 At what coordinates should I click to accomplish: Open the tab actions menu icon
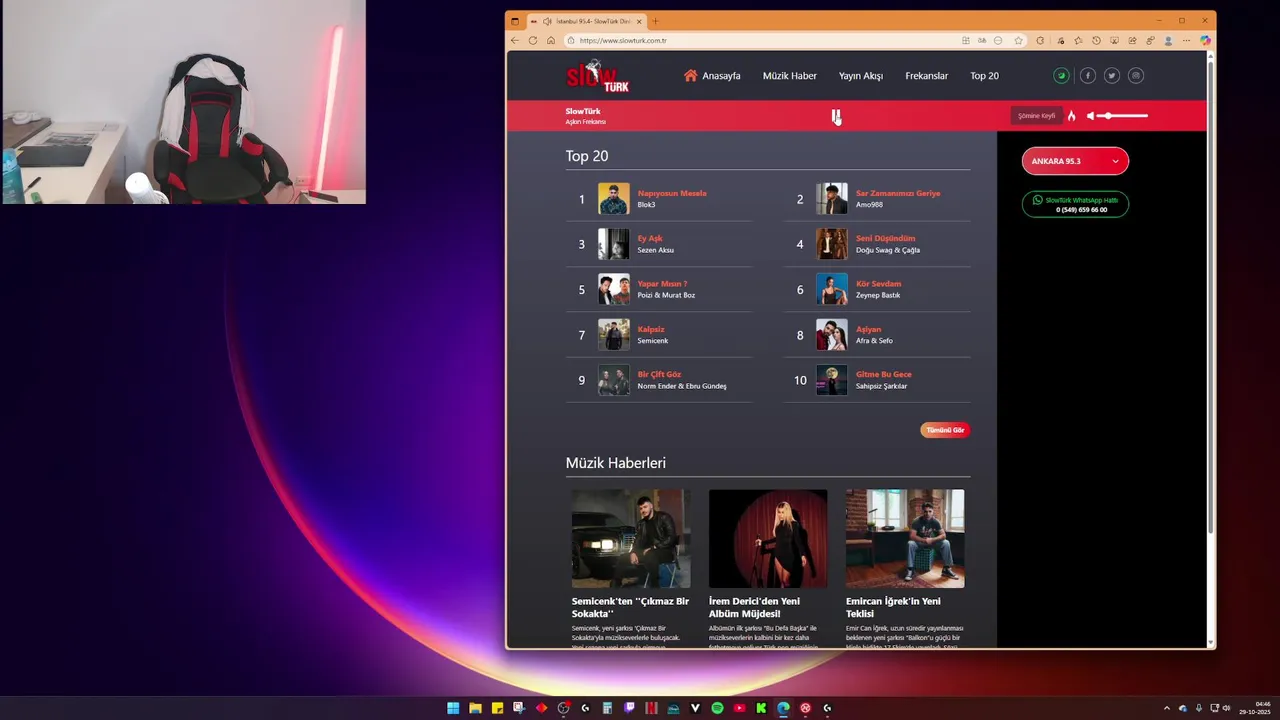point(515,21)
